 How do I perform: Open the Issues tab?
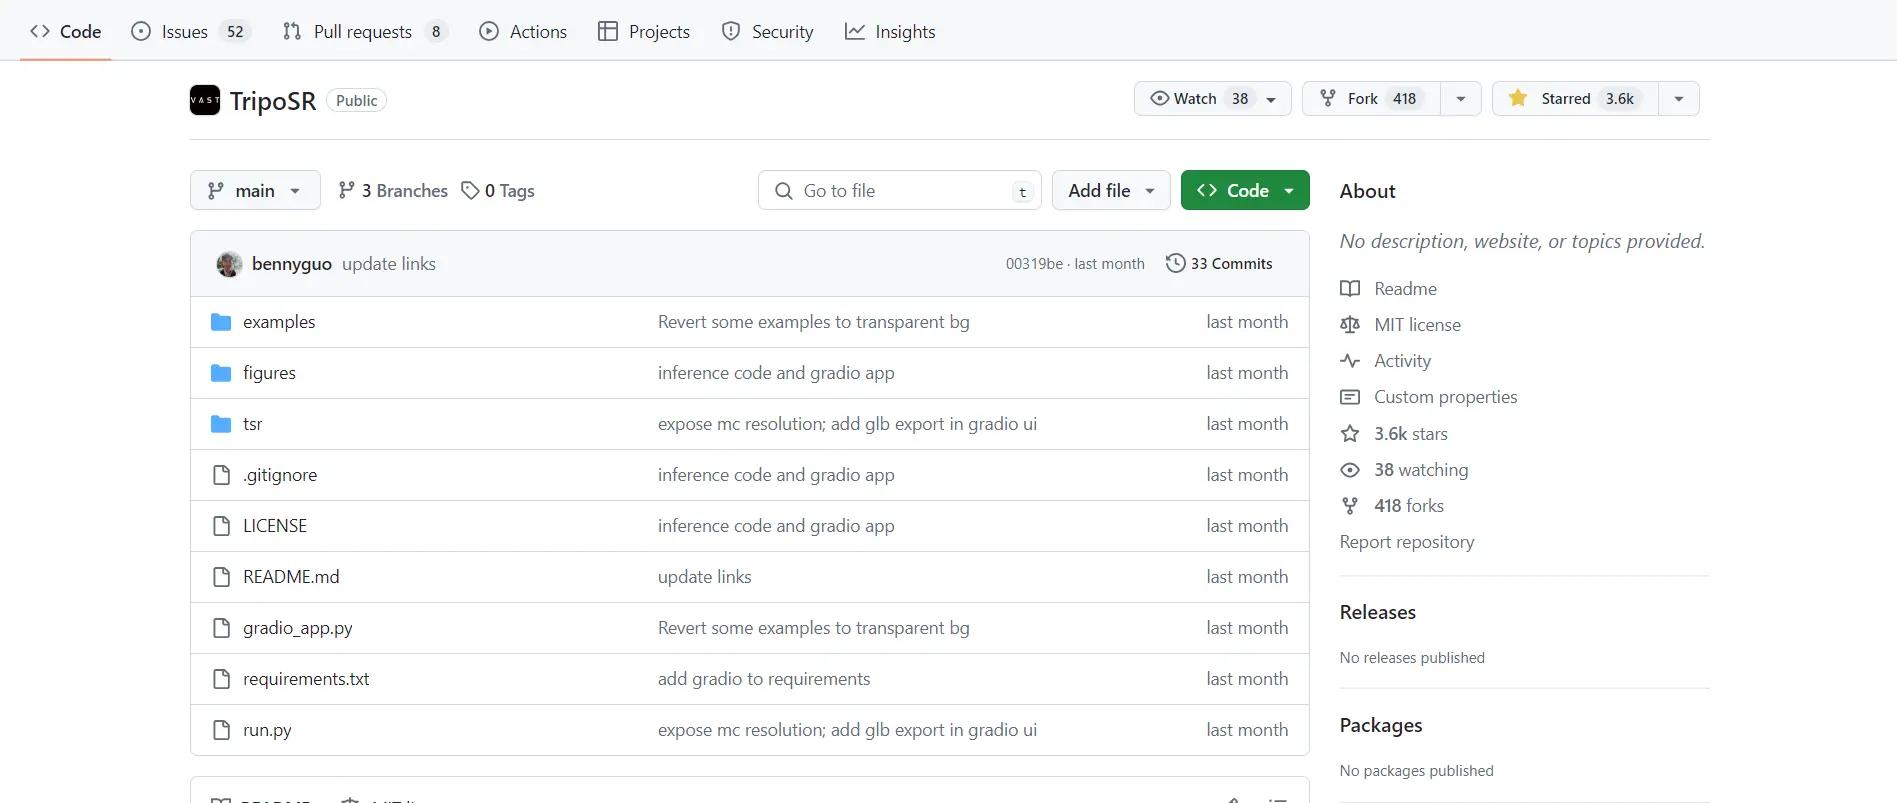point(190,31)
